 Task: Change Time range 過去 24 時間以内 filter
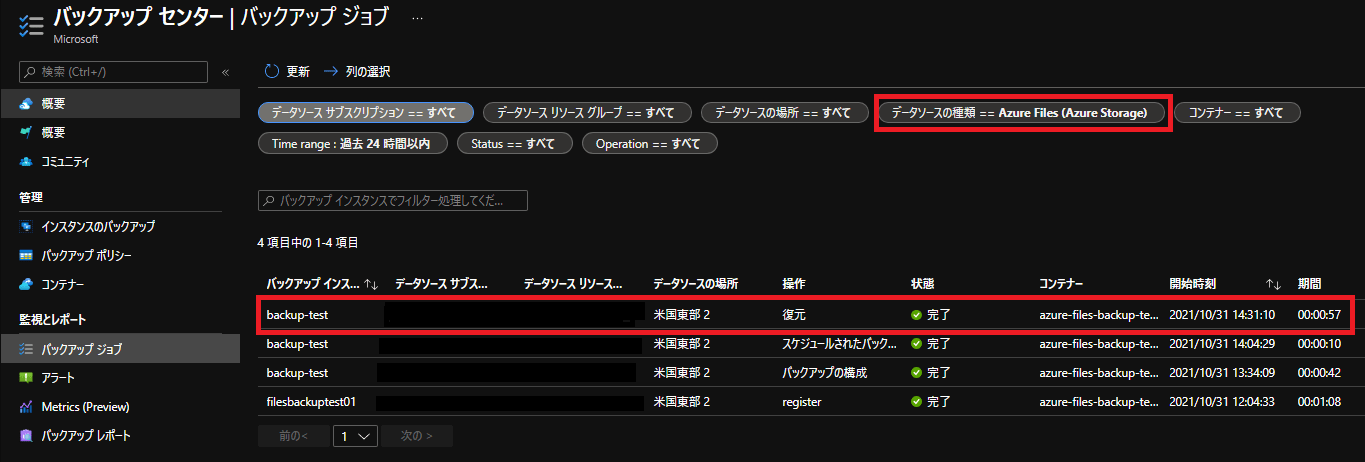pyautogui.click(x=351, y=144)
